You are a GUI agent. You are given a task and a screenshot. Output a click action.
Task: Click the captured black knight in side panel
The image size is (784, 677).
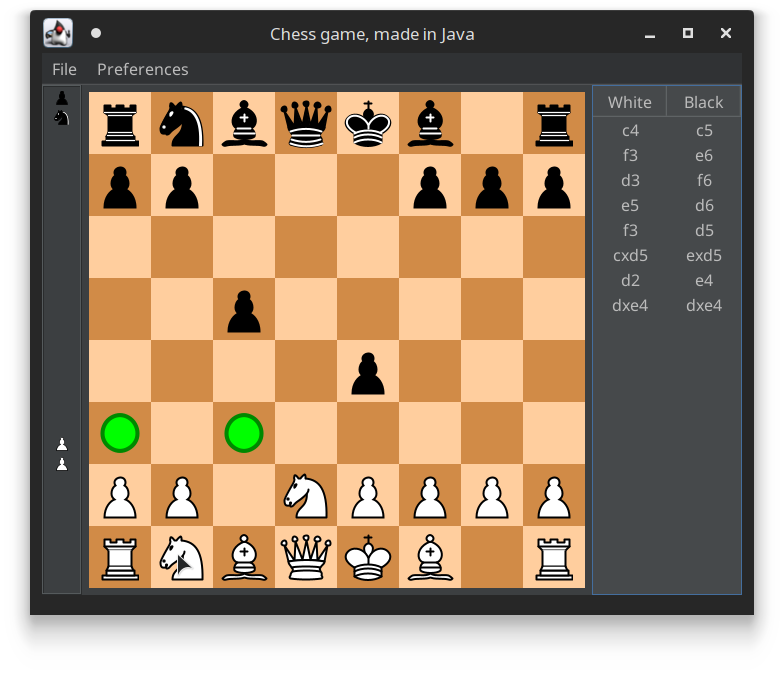point(62,118)
